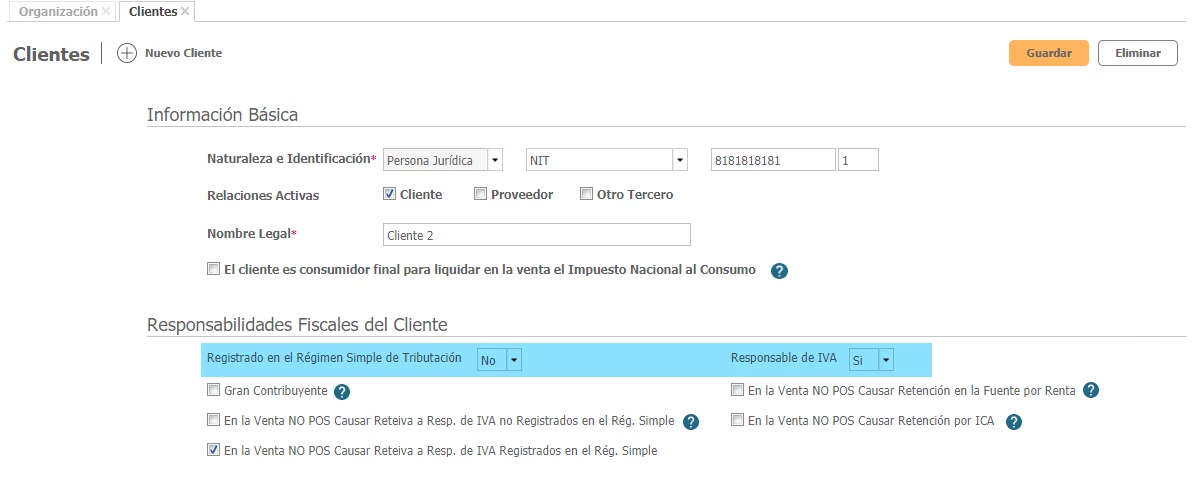Enable the Proveedor checkbox
This screenshot has height=477, width=1194.
(x=480, y=194)
